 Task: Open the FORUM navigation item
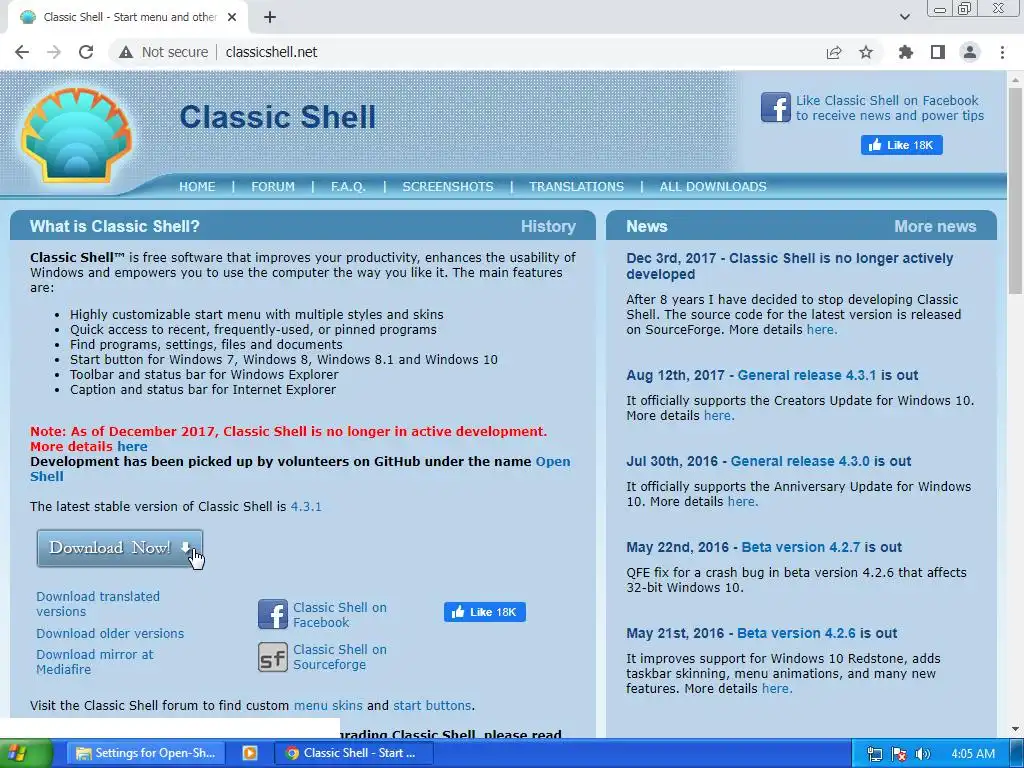tap(273, 187)
